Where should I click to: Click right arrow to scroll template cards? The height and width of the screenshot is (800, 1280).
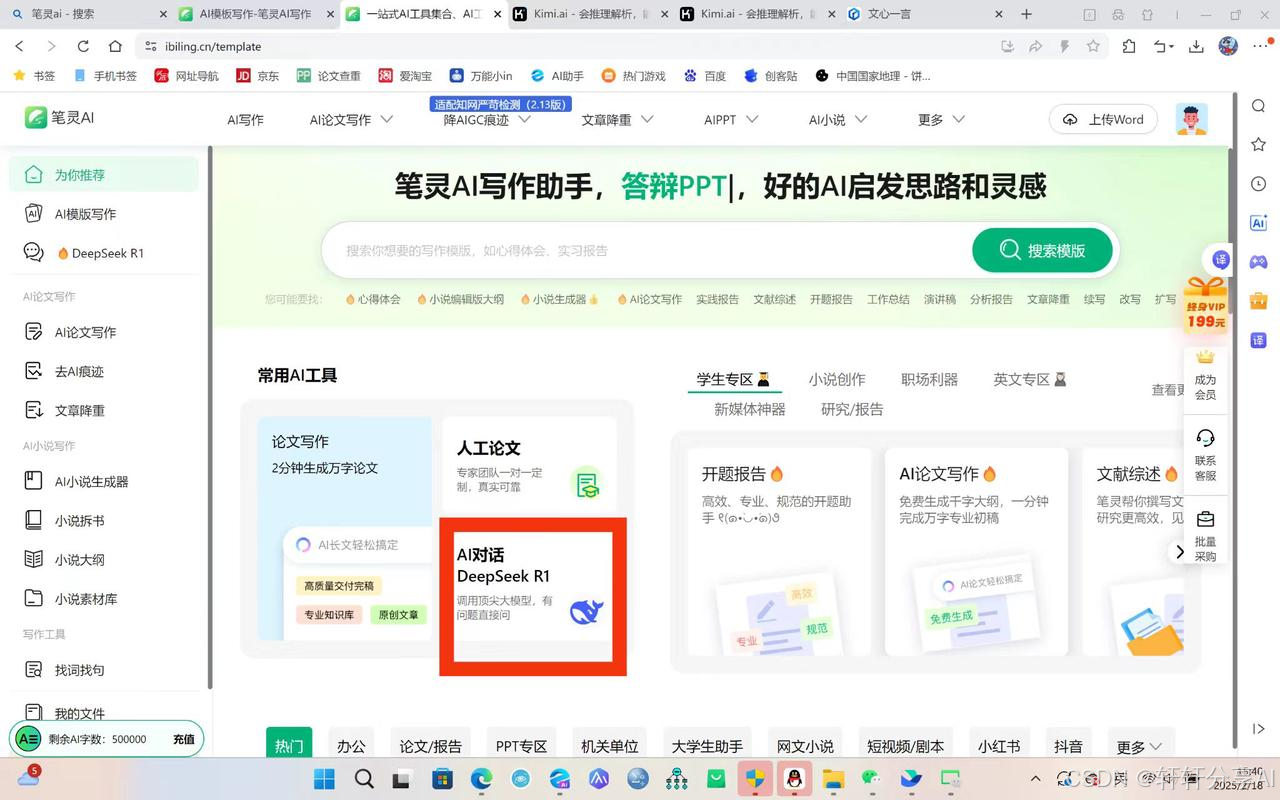tap(1180, 552)
